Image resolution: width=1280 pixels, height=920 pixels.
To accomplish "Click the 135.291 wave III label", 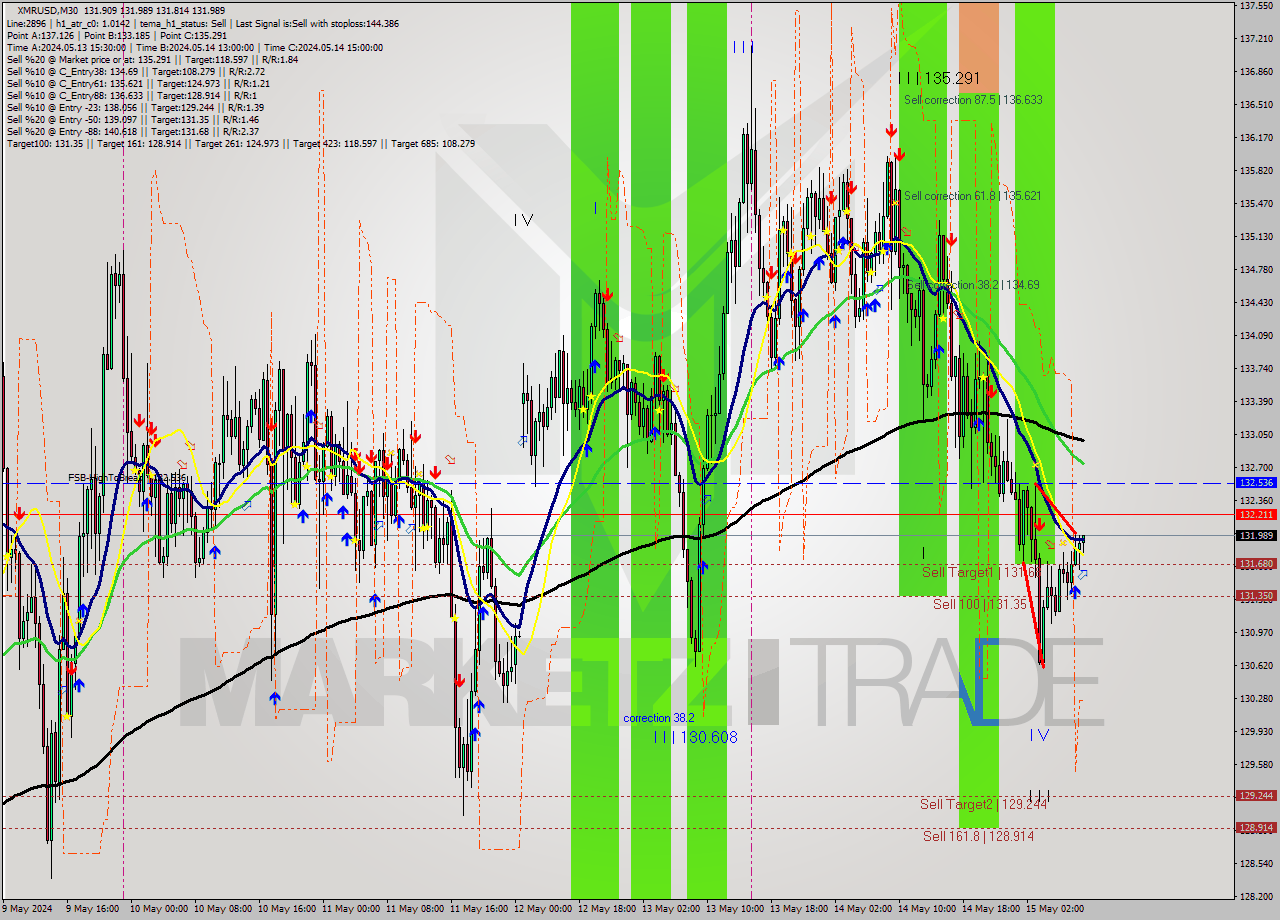I will 938,78.
